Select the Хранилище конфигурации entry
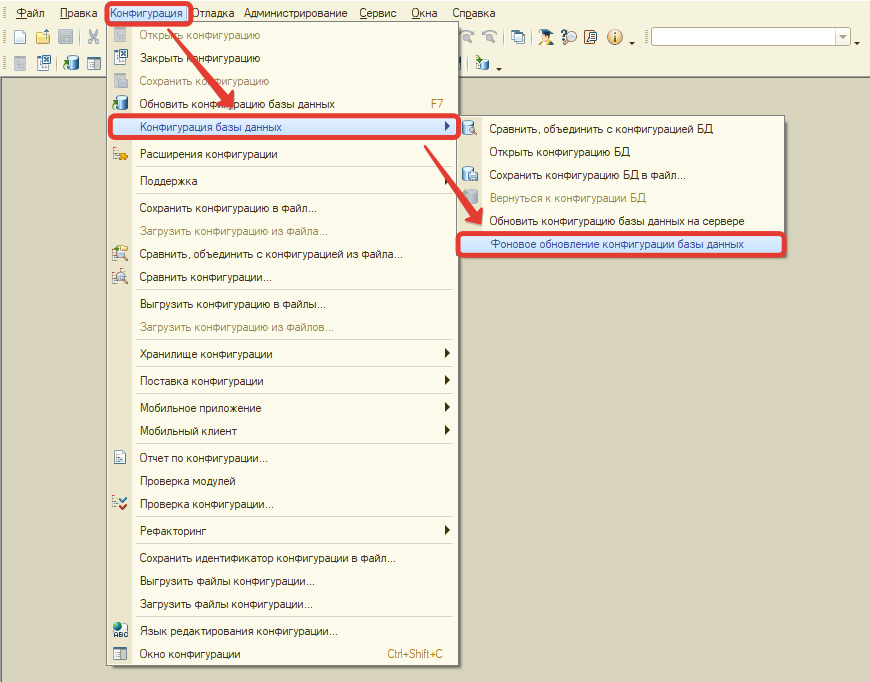Viewport: 870px width, 682px height. click(x=283, y=354)
